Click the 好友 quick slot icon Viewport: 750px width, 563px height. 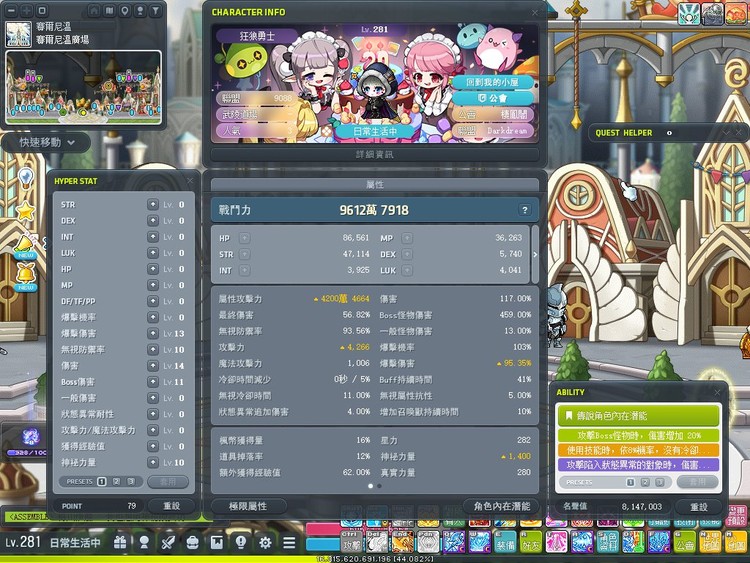530,541
